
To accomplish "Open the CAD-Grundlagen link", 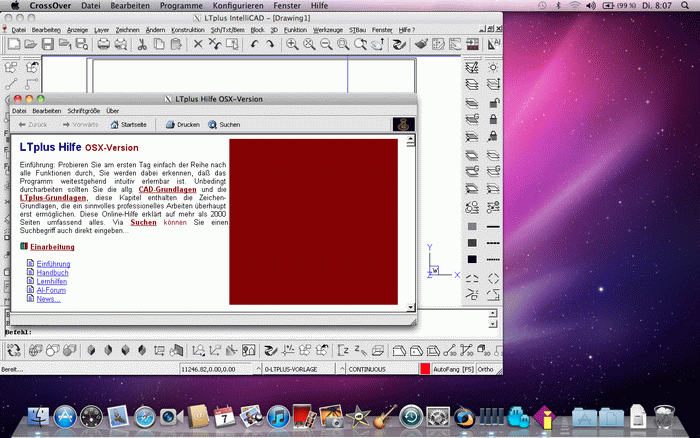I will (x=167, y=189).
